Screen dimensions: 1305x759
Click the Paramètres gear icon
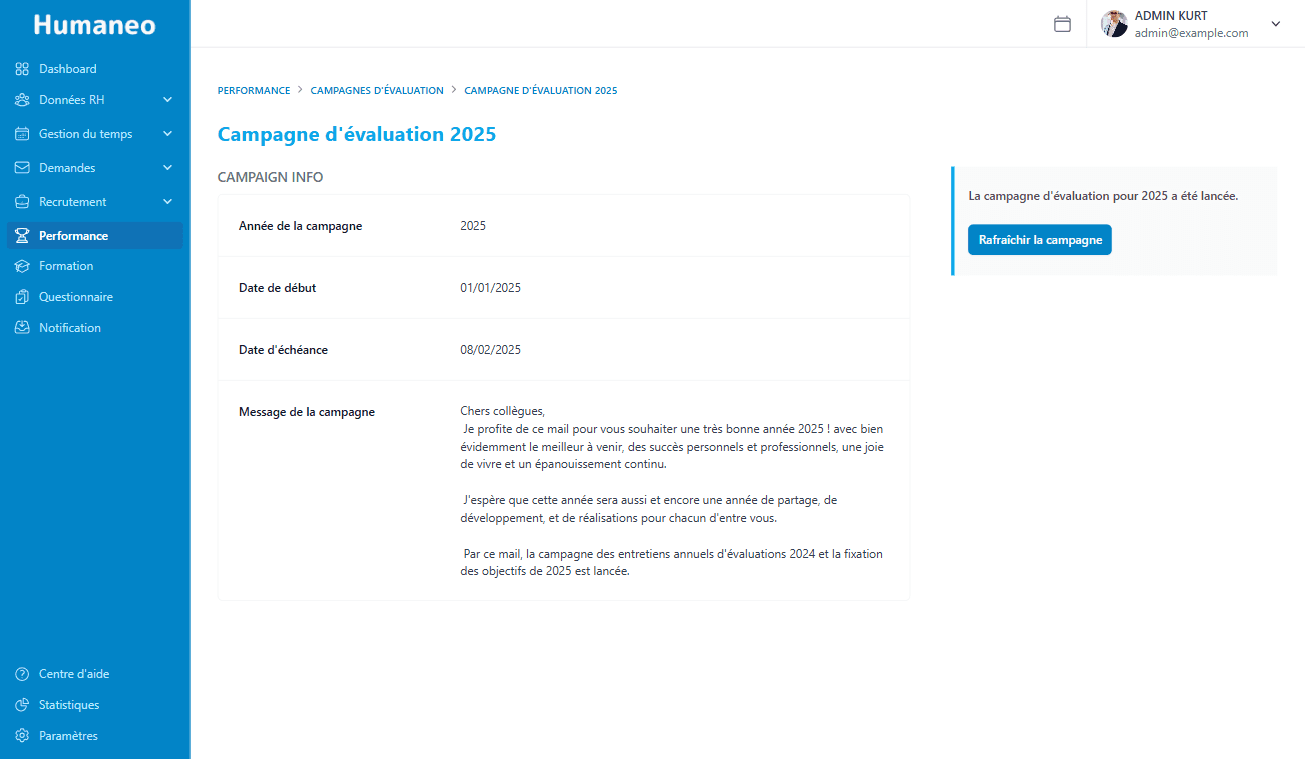tap(20, 735)
